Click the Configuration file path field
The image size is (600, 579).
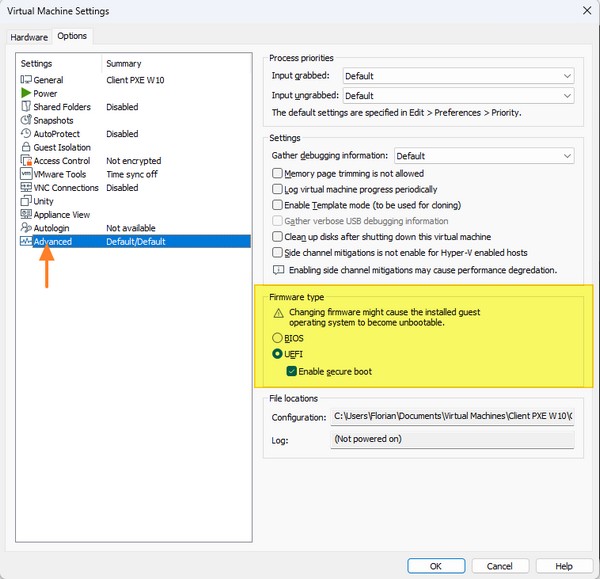(x=452, y=416)
